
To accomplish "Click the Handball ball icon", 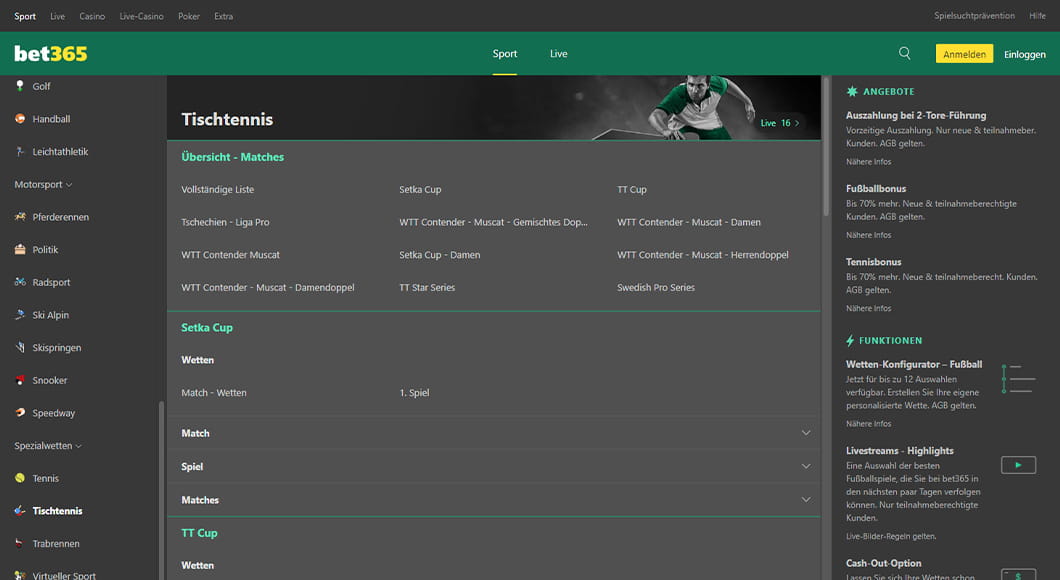I will click(20, 118).
